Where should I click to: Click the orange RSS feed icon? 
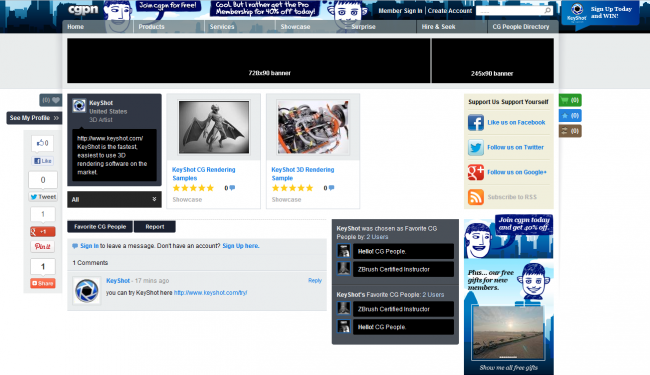(476, 197)
